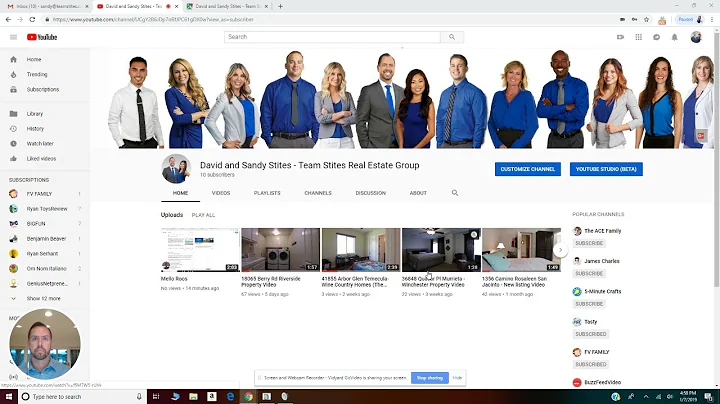Click the Customize Channel button

(528, 169)
